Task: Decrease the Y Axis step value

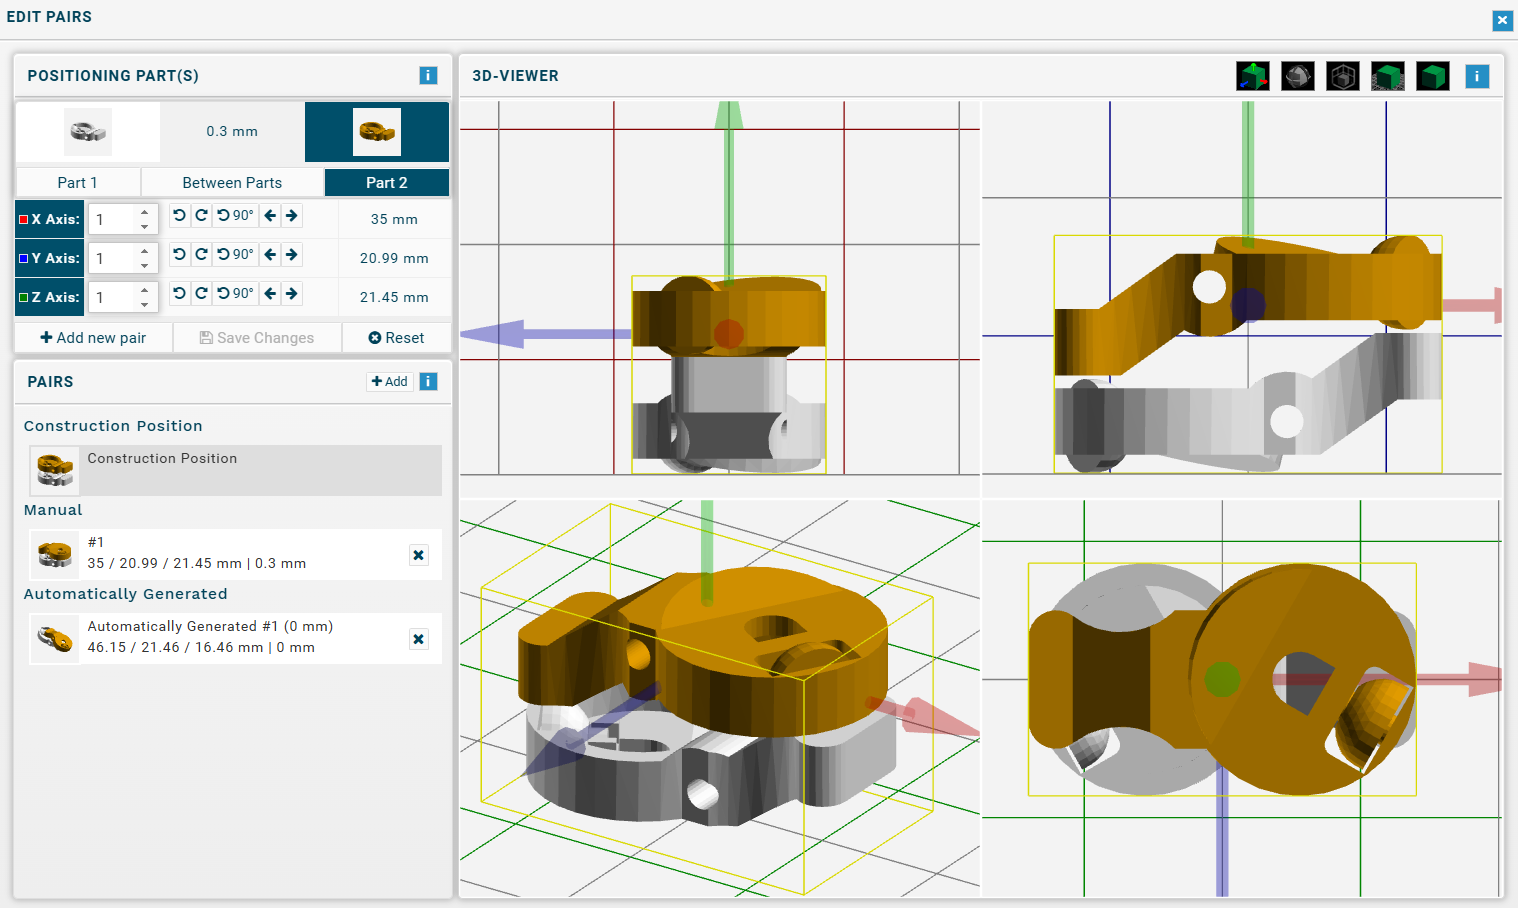Action: pos(145,265)
